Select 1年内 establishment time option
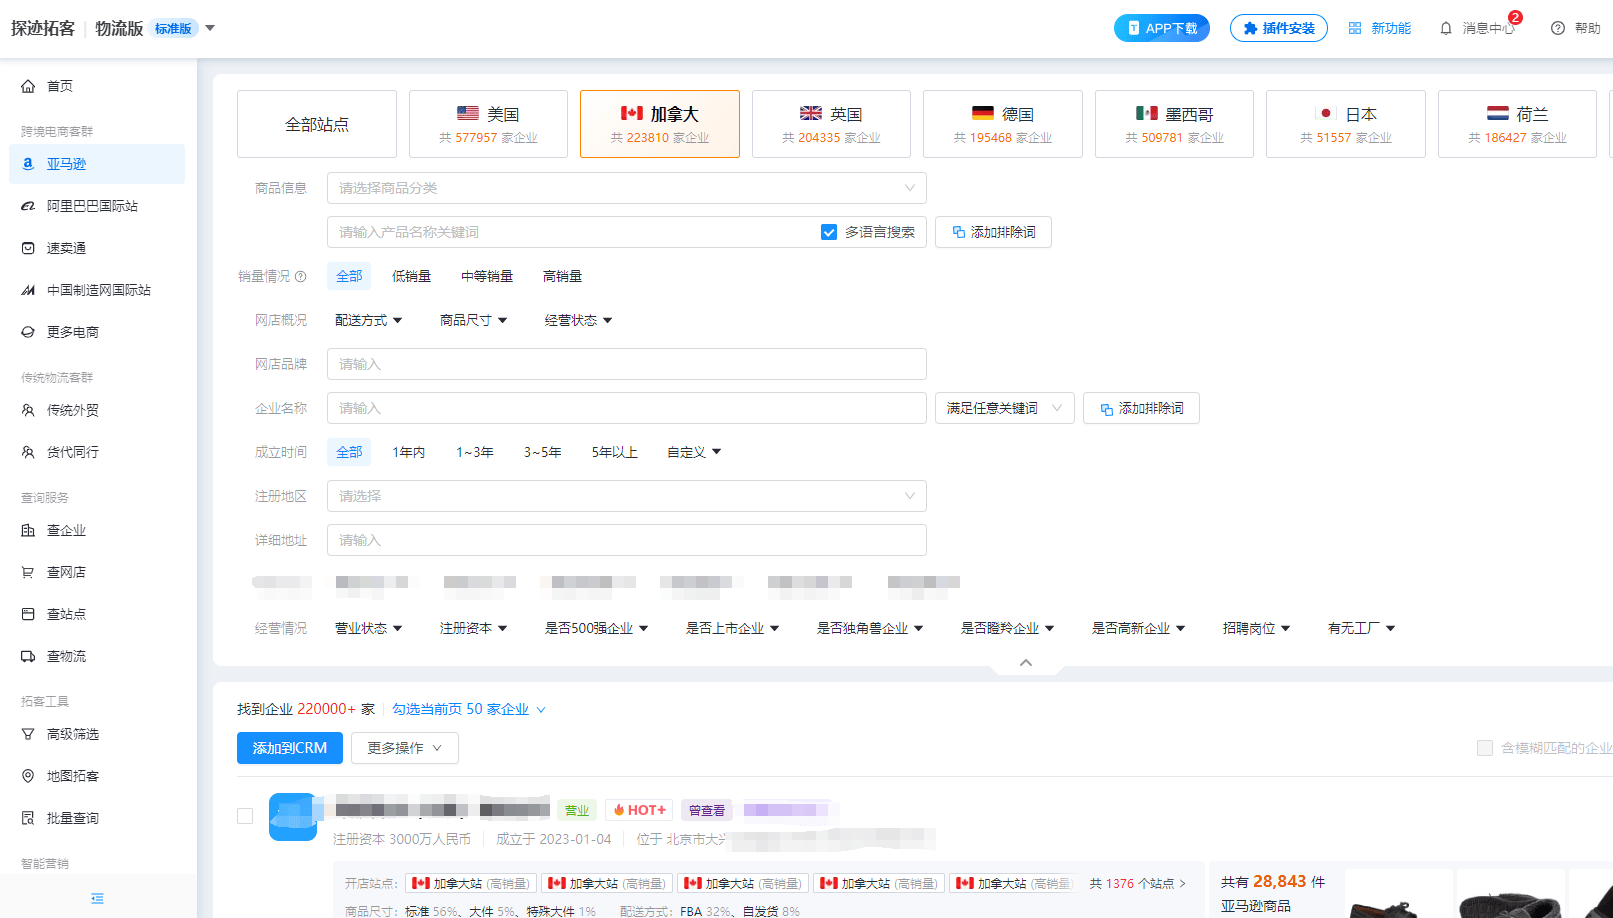The width and height of the screenshot is (1613, 918). 408,452
